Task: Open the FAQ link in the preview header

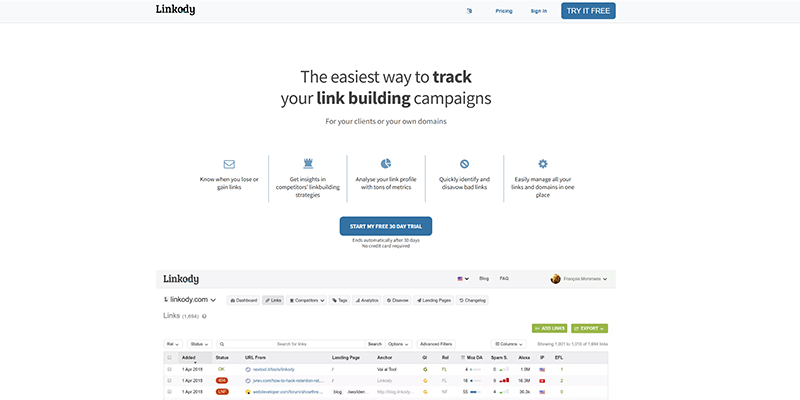Action: [x=504, y=279]
